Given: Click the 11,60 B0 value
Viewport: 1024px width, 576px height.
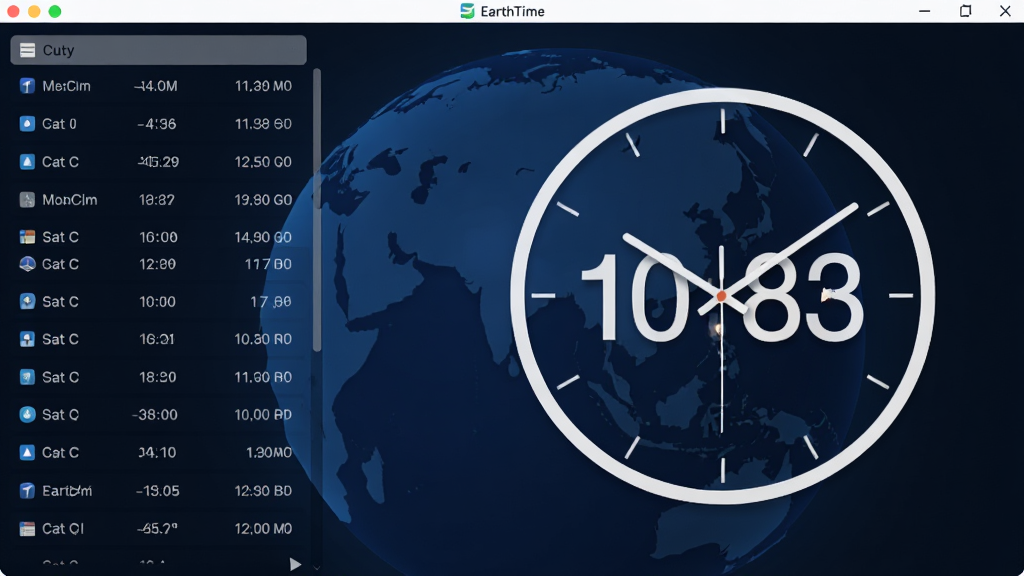Looking at the screenshot, I should click(263, 377).
